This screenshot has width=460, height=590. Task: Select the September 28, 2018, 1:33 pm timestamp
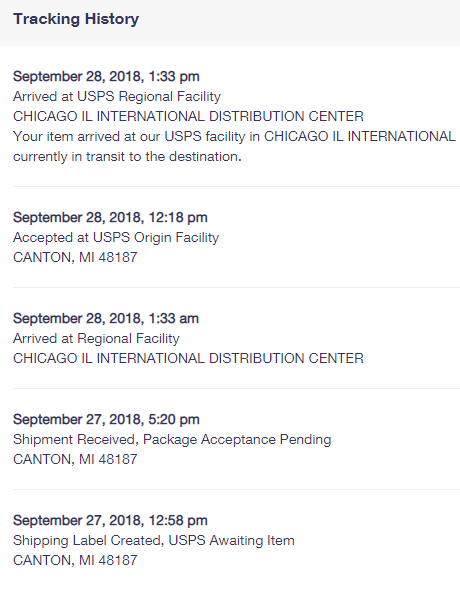point(106,76)
